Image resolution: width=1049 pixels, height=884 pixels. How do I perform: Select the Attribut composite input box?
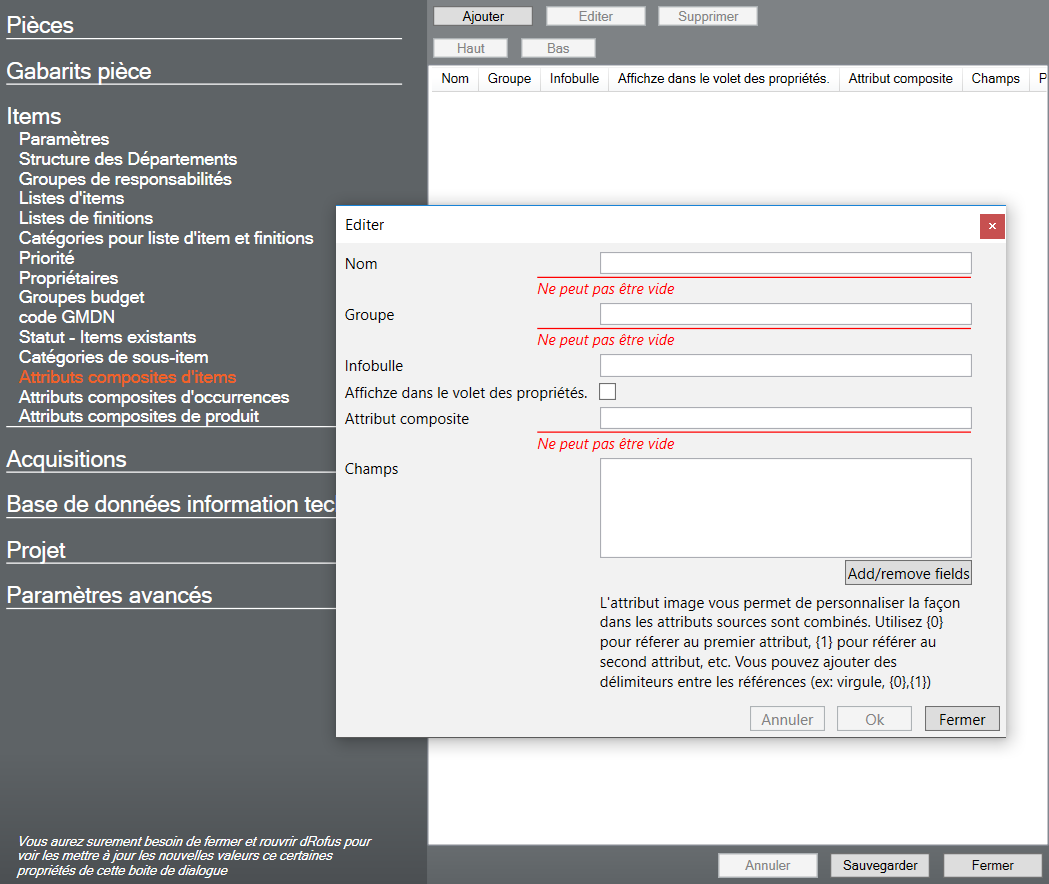pos(785,418)
